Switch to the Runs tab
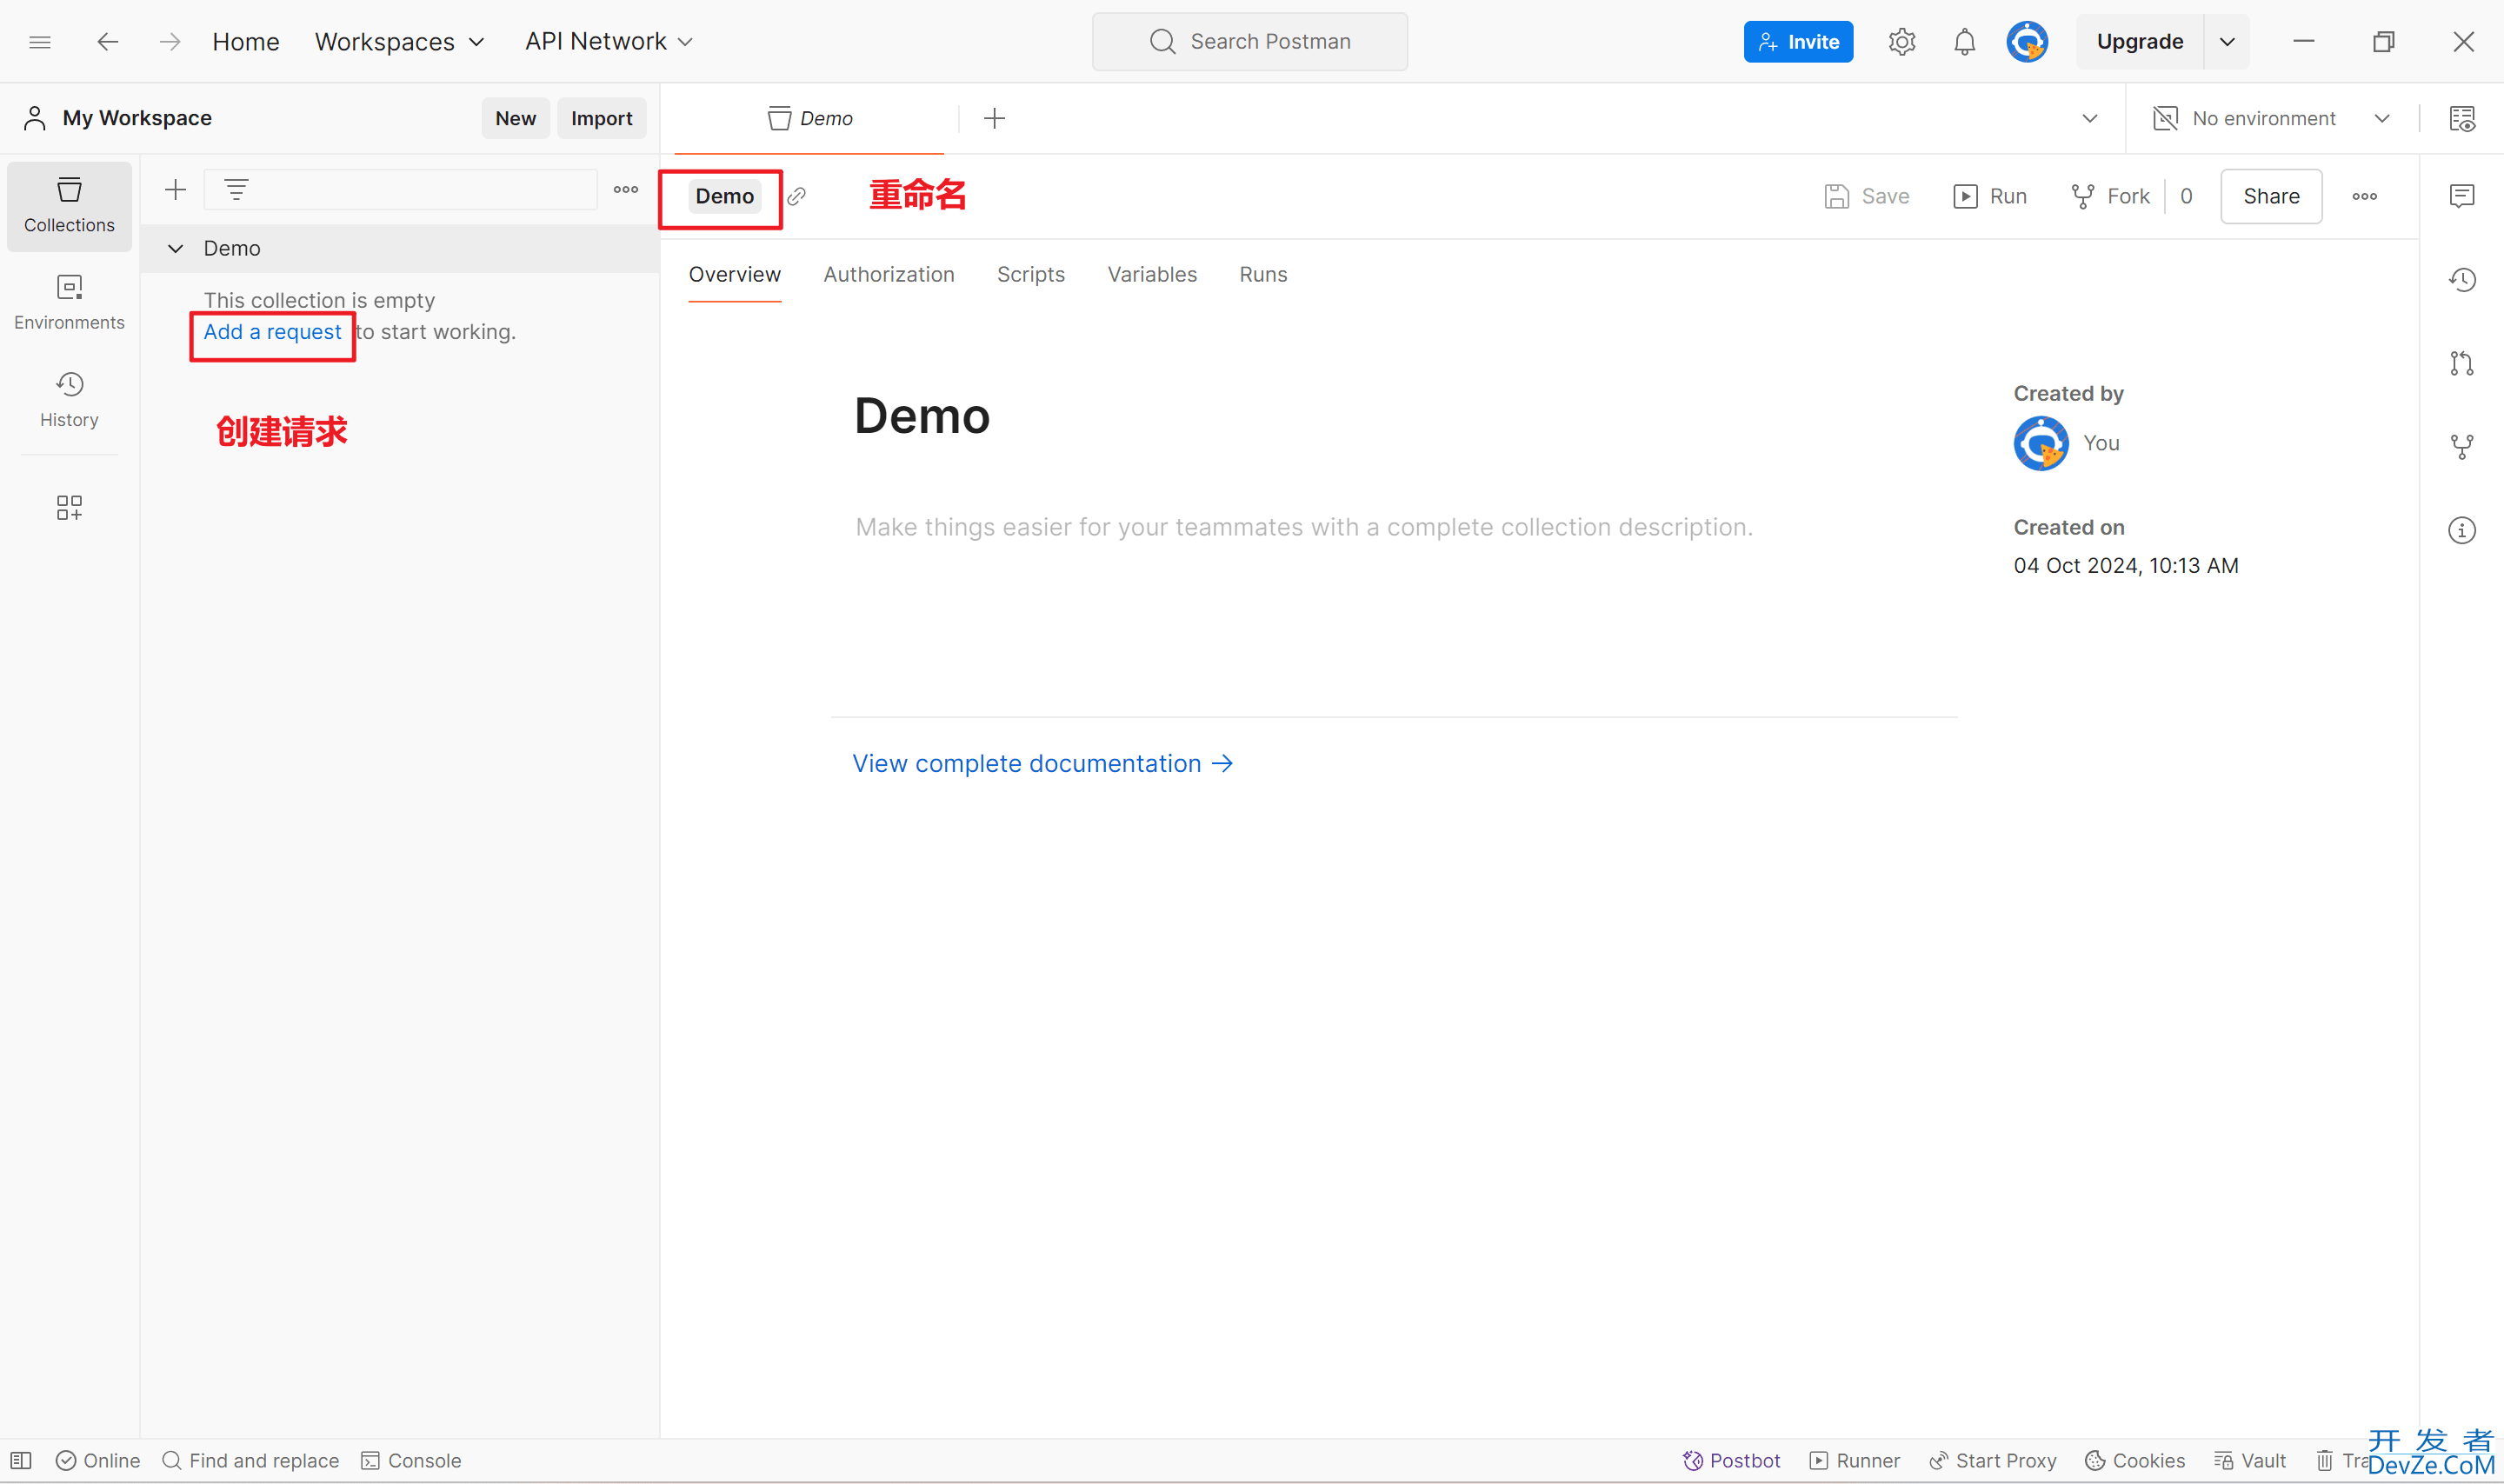The image size is (2504, 1484). coord(1263,275)
